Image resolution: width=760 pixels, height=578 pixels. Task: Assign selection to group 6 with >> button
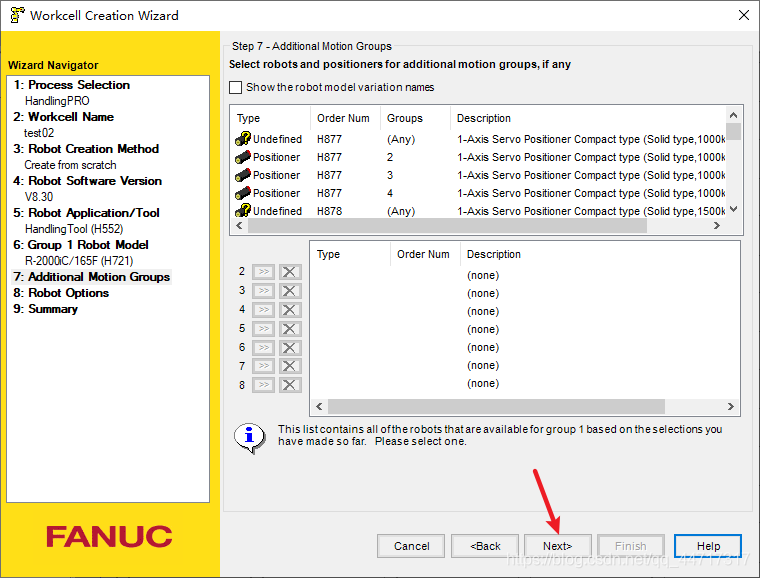[264, 347]
